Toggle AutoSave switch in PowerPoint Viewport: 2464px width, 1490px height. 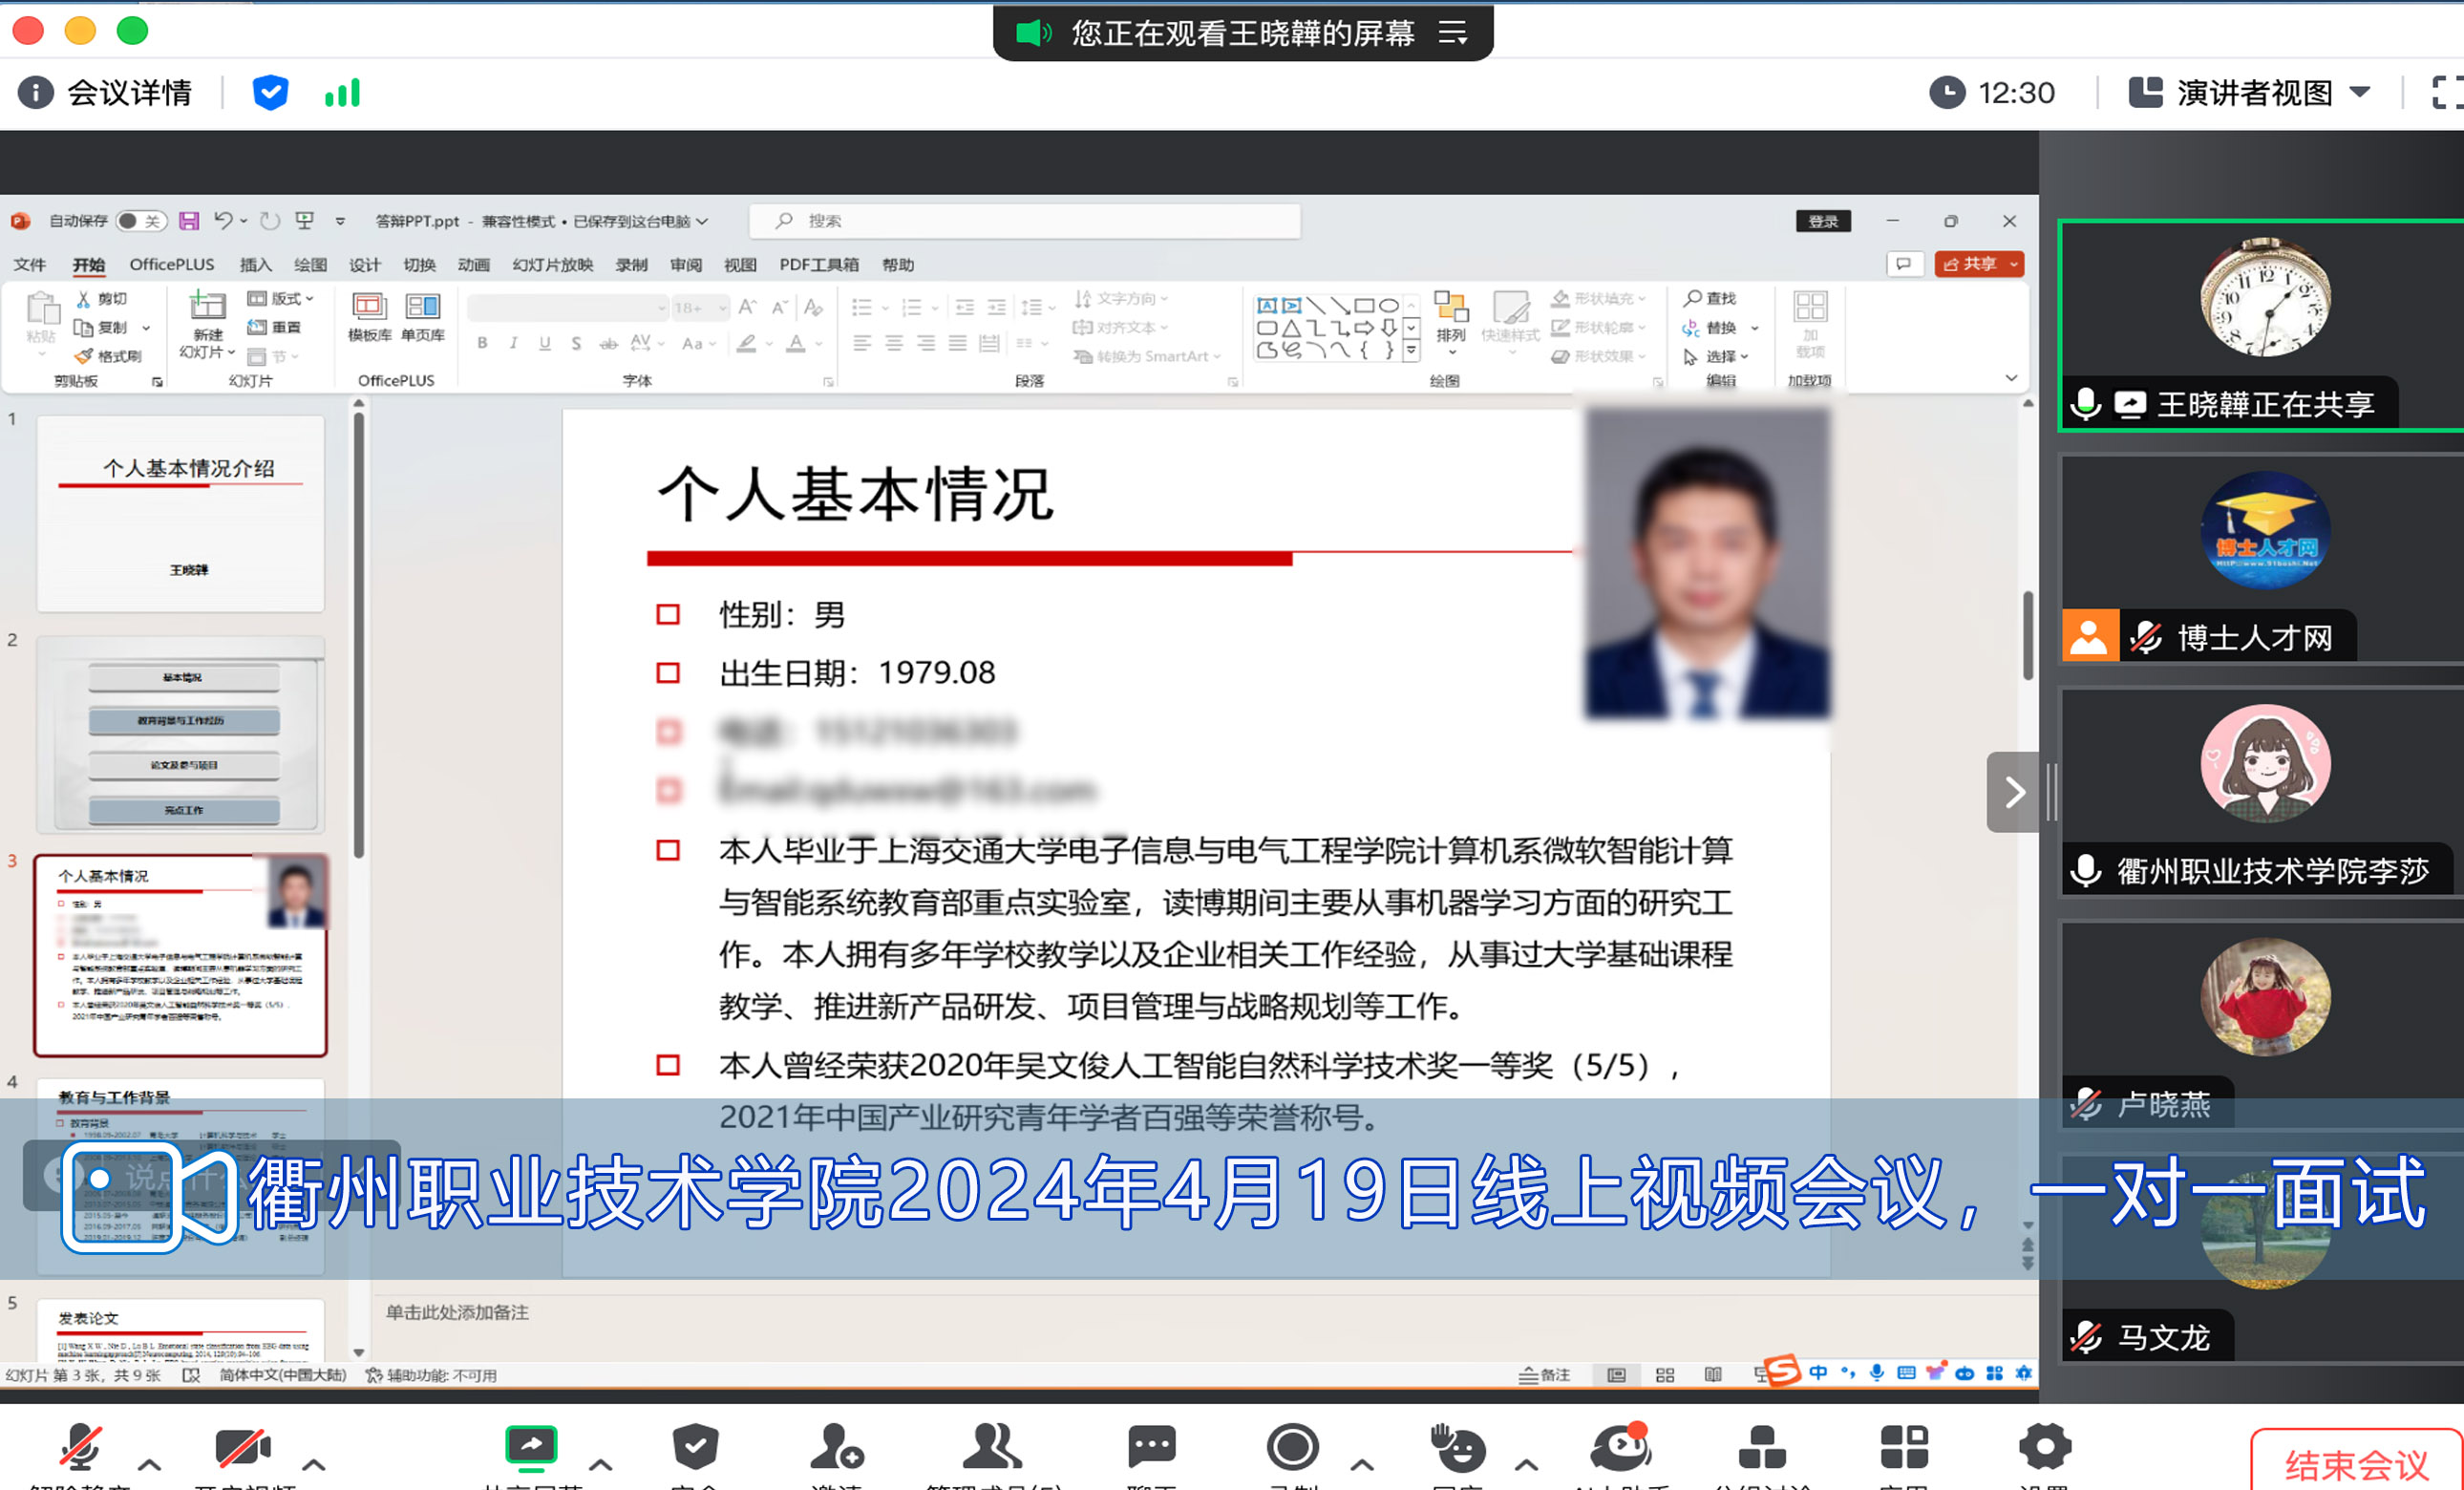tap(140, 221)
